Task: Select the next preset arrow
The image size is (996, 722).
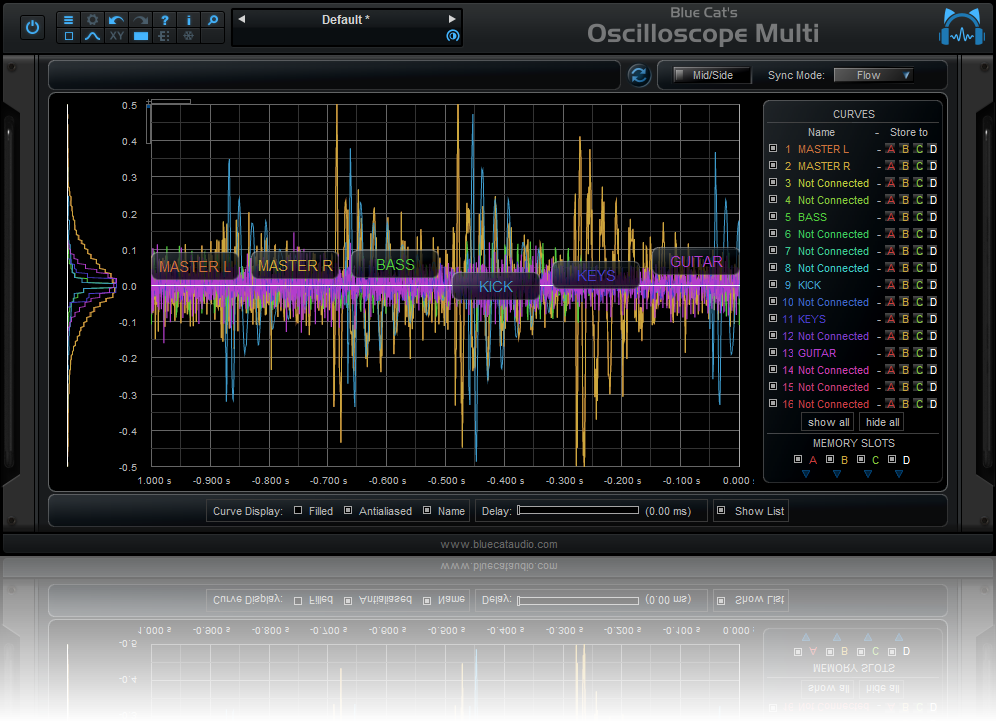Action: click(x=452, y=19)
